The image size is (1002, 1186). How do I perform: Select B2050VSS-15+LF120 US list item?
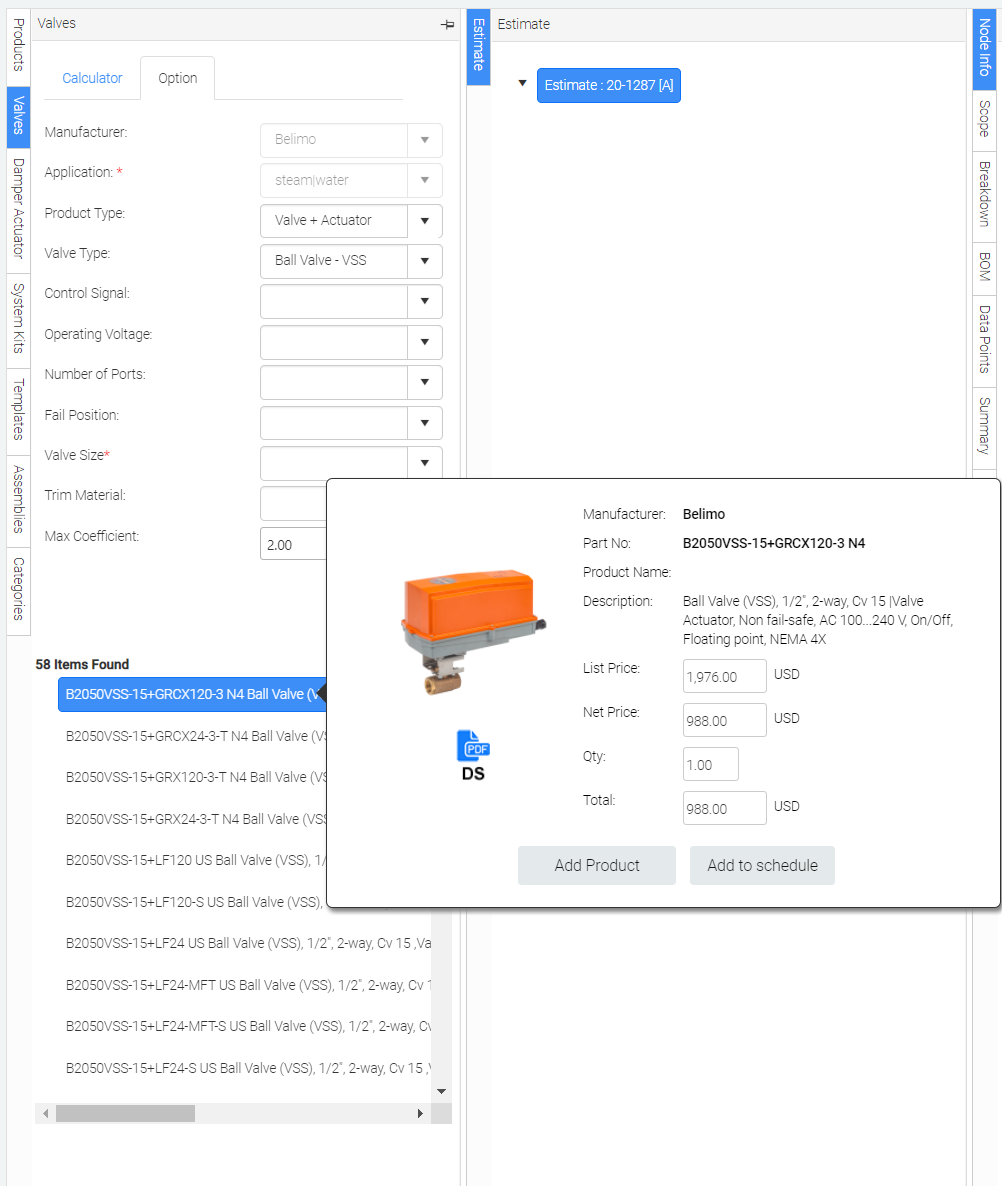tap(195, 861)
